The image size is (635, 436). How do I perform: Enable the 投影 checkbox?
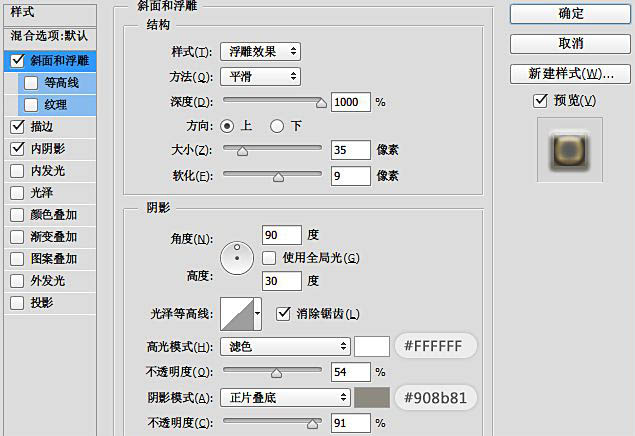click(x=17, y=303)
